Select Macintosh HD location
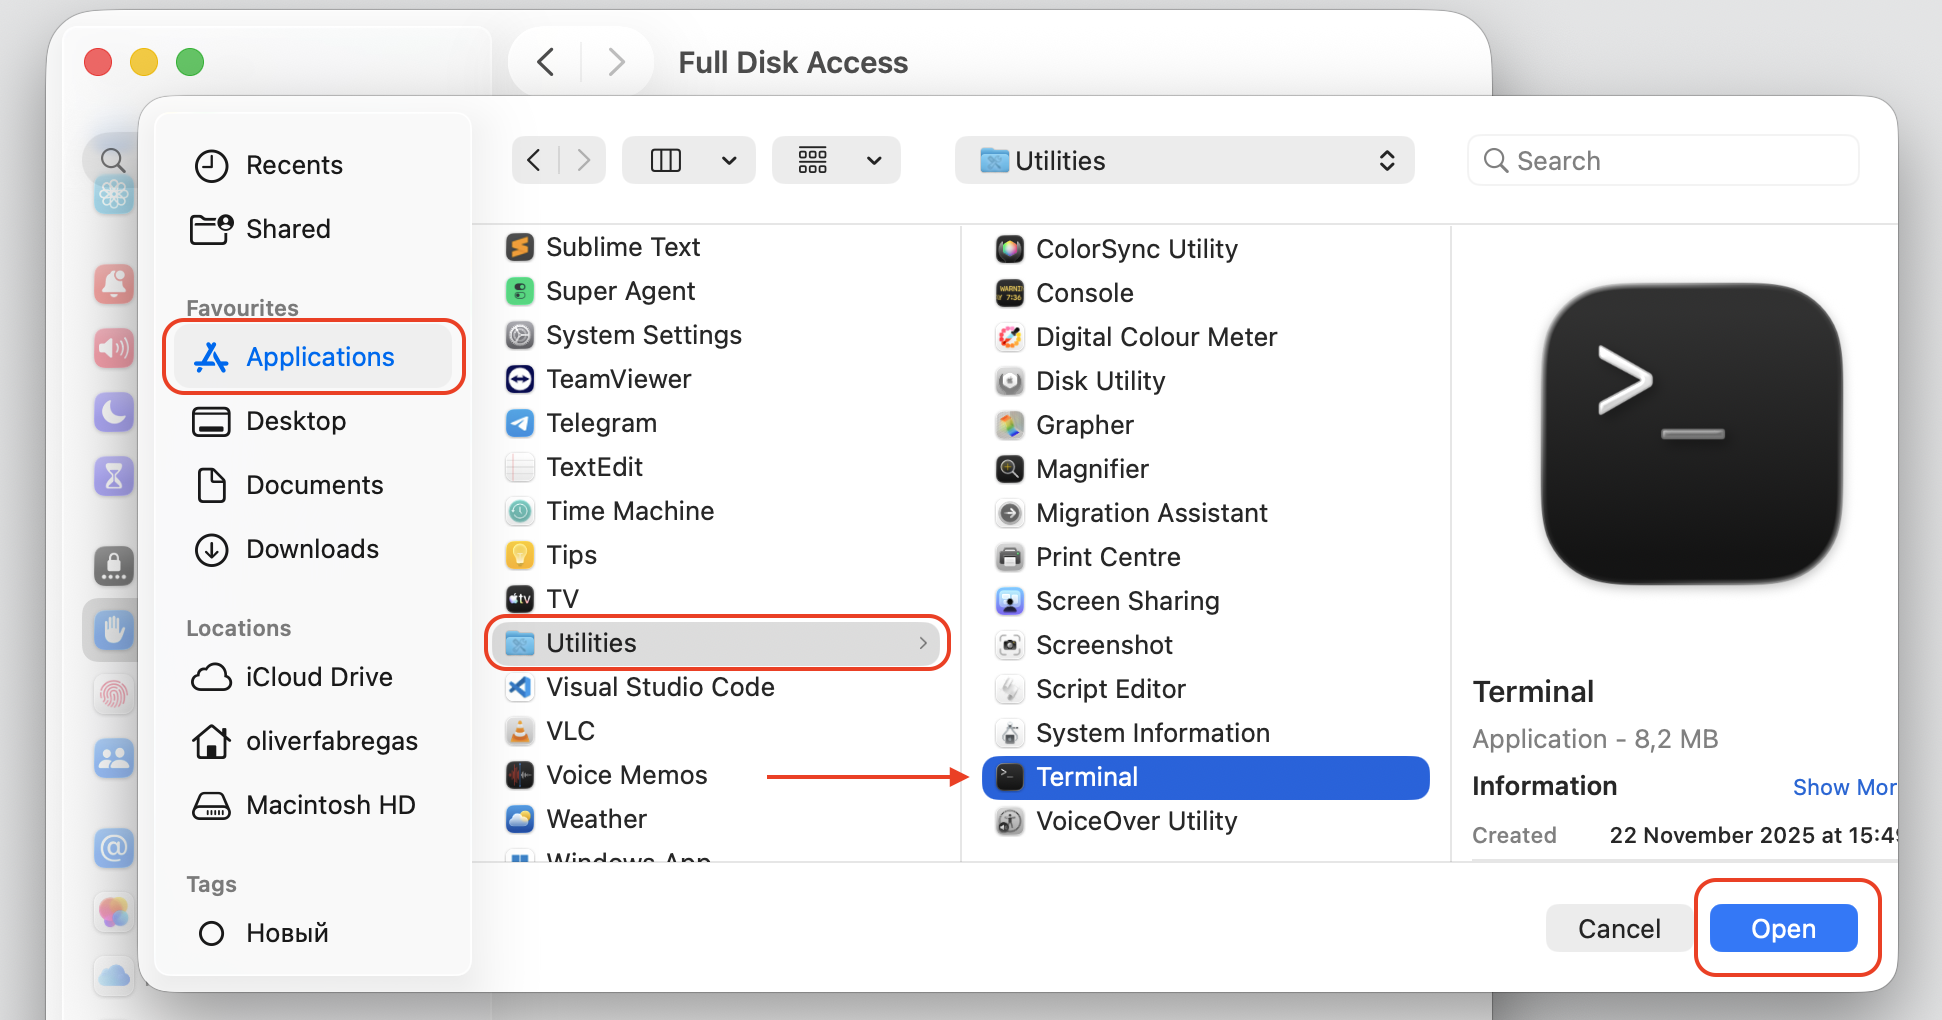 315,805
